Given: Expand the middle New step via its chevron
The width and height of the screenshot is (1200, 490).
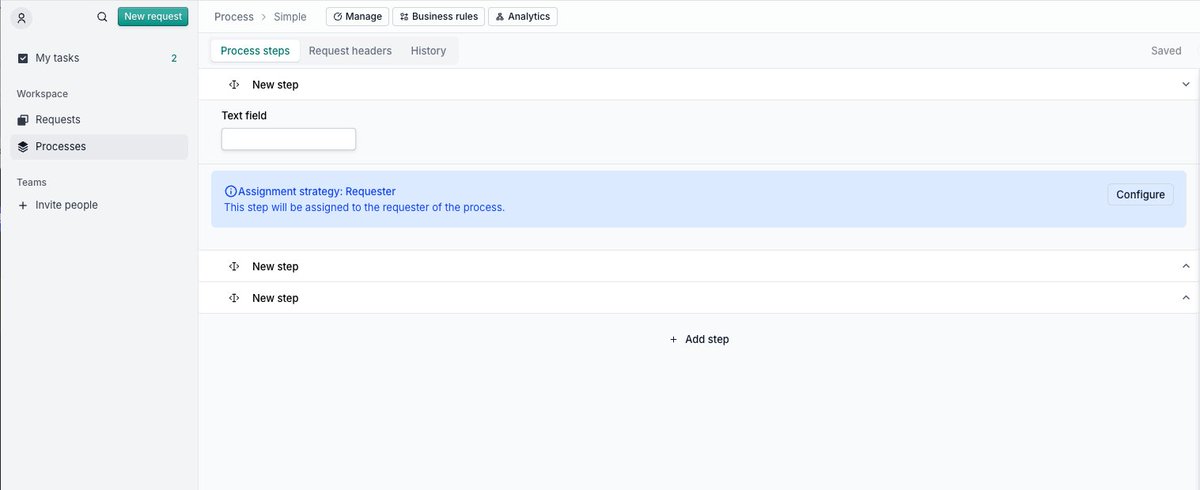Looking at the screenshot, I should 1186,267.
